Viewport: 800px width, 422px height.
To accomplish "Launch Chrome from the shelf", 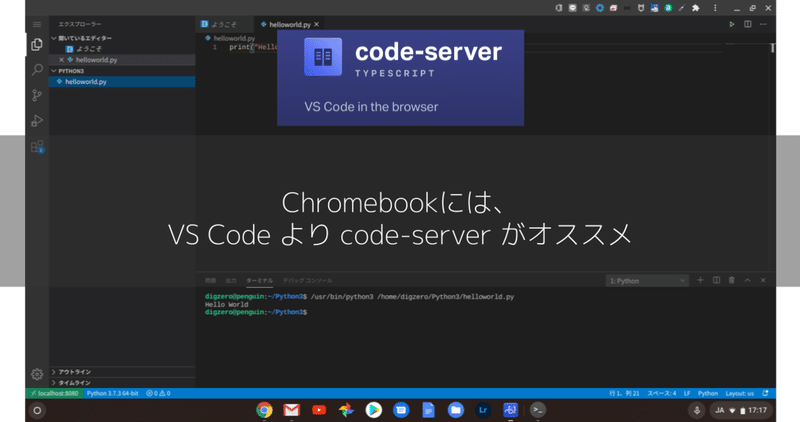I will pyautogui.click(x=264, y=410).
